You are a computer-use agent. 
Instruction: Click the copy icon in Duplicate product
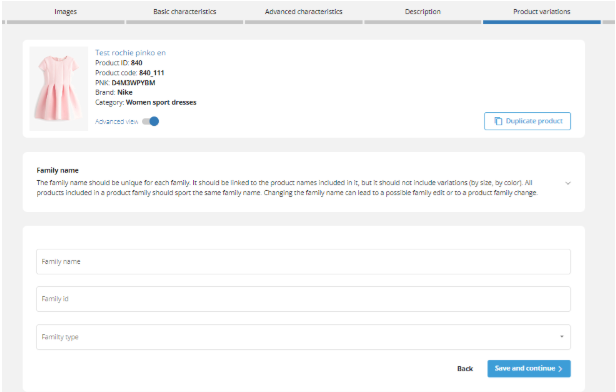(498, 121)
